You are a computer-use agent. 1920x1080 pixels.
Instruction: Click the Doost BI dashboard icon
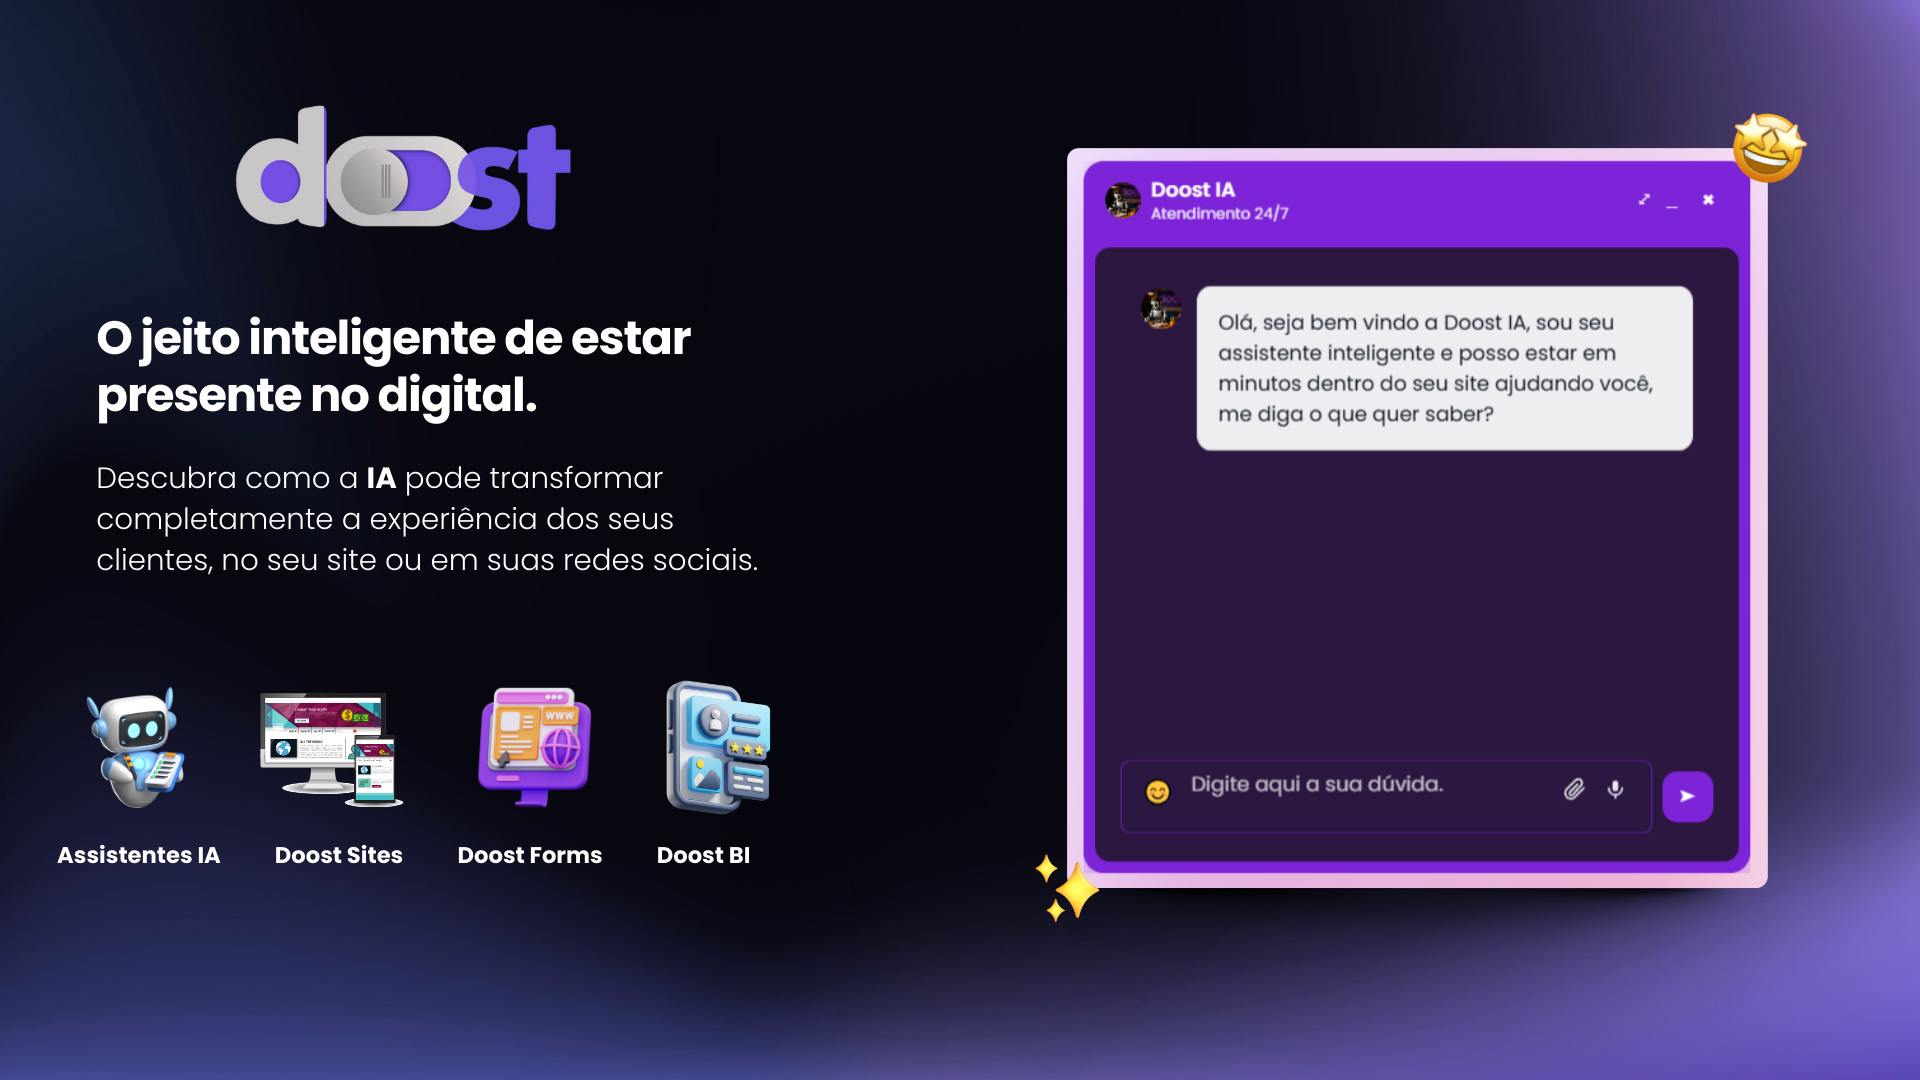[718, 746]
